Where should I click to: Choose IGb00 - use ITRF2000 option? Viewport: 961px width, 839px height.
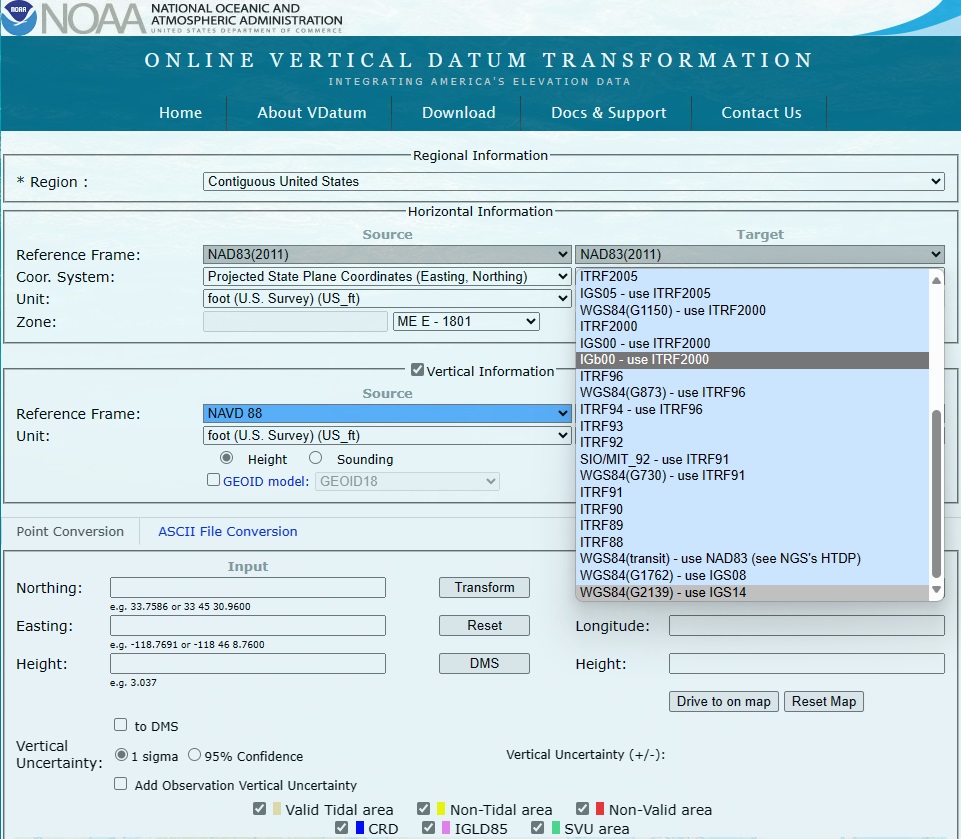tap(753, 360)
